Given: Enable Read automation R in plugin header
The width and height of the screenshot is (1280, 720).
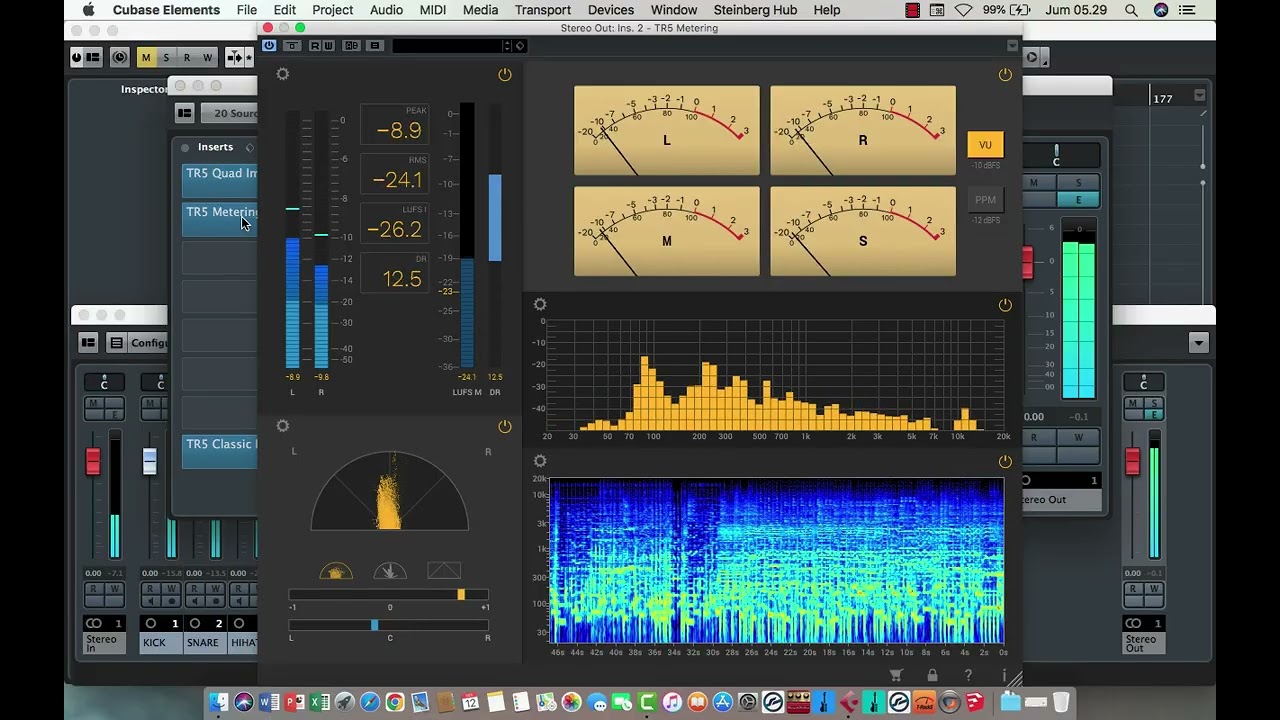Looking at the screenshot, I should tap(315, 46).
